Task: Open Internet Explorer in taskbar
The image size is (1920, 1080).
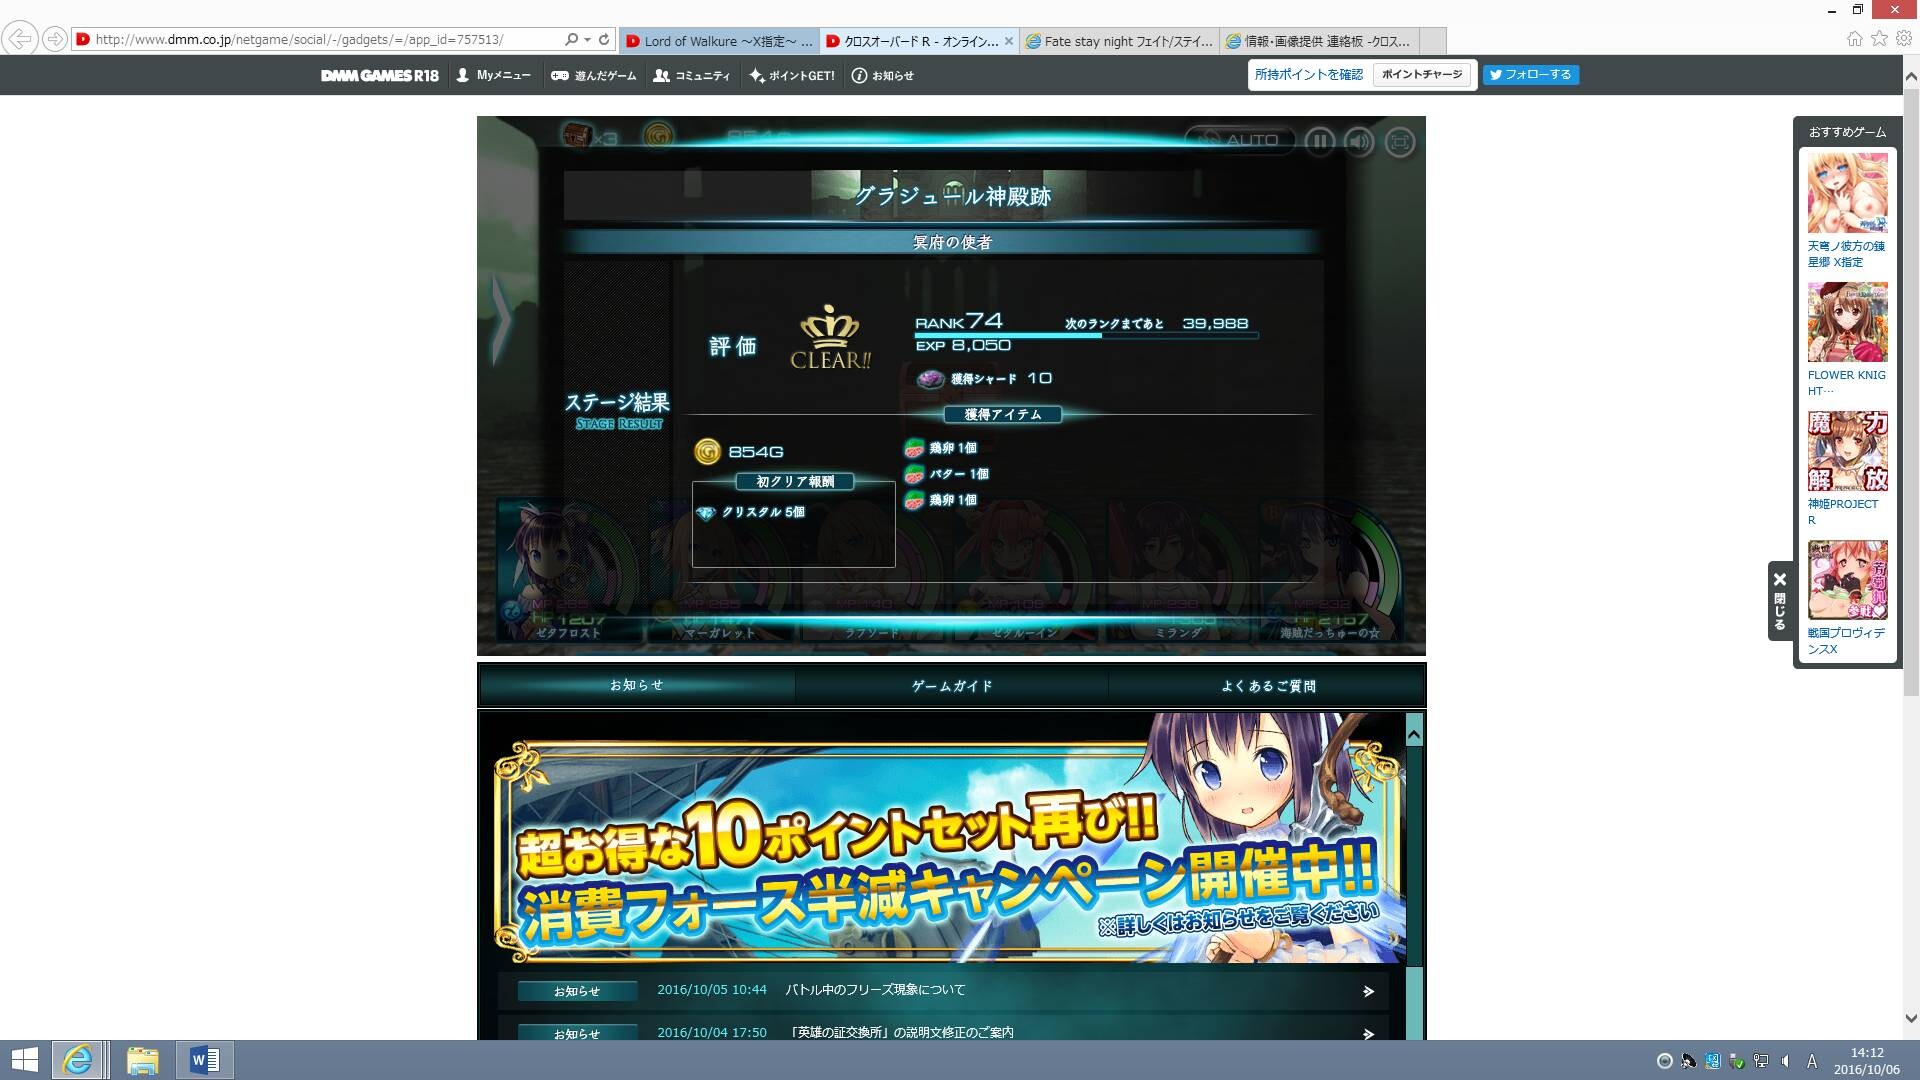Action: [x=78, y=1060]
